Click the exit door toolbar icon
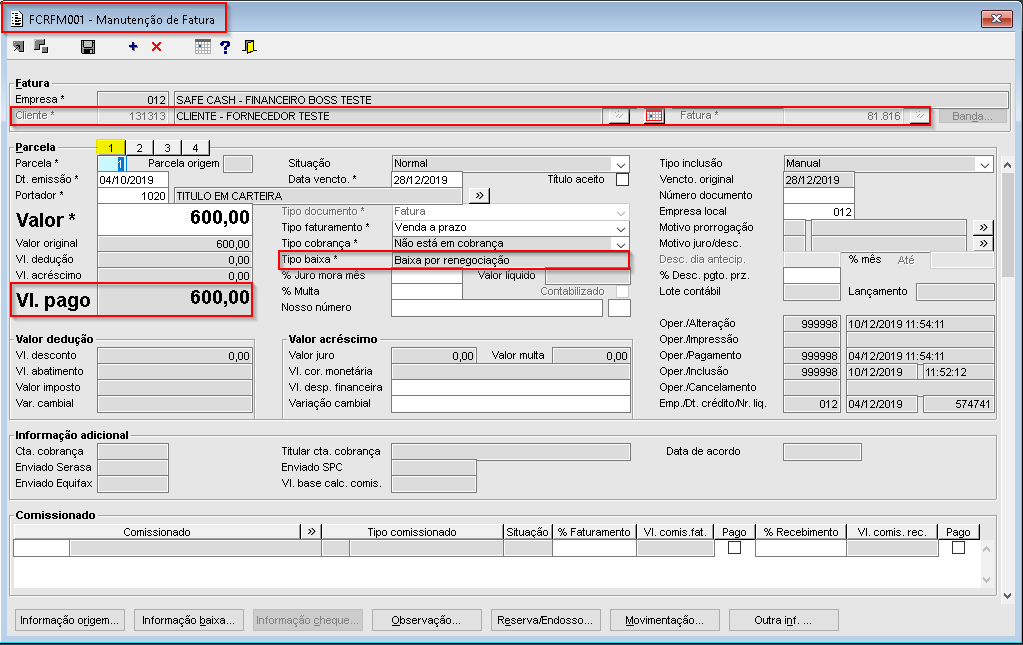This screenshot has height=645, width=1023. [249, 46]
